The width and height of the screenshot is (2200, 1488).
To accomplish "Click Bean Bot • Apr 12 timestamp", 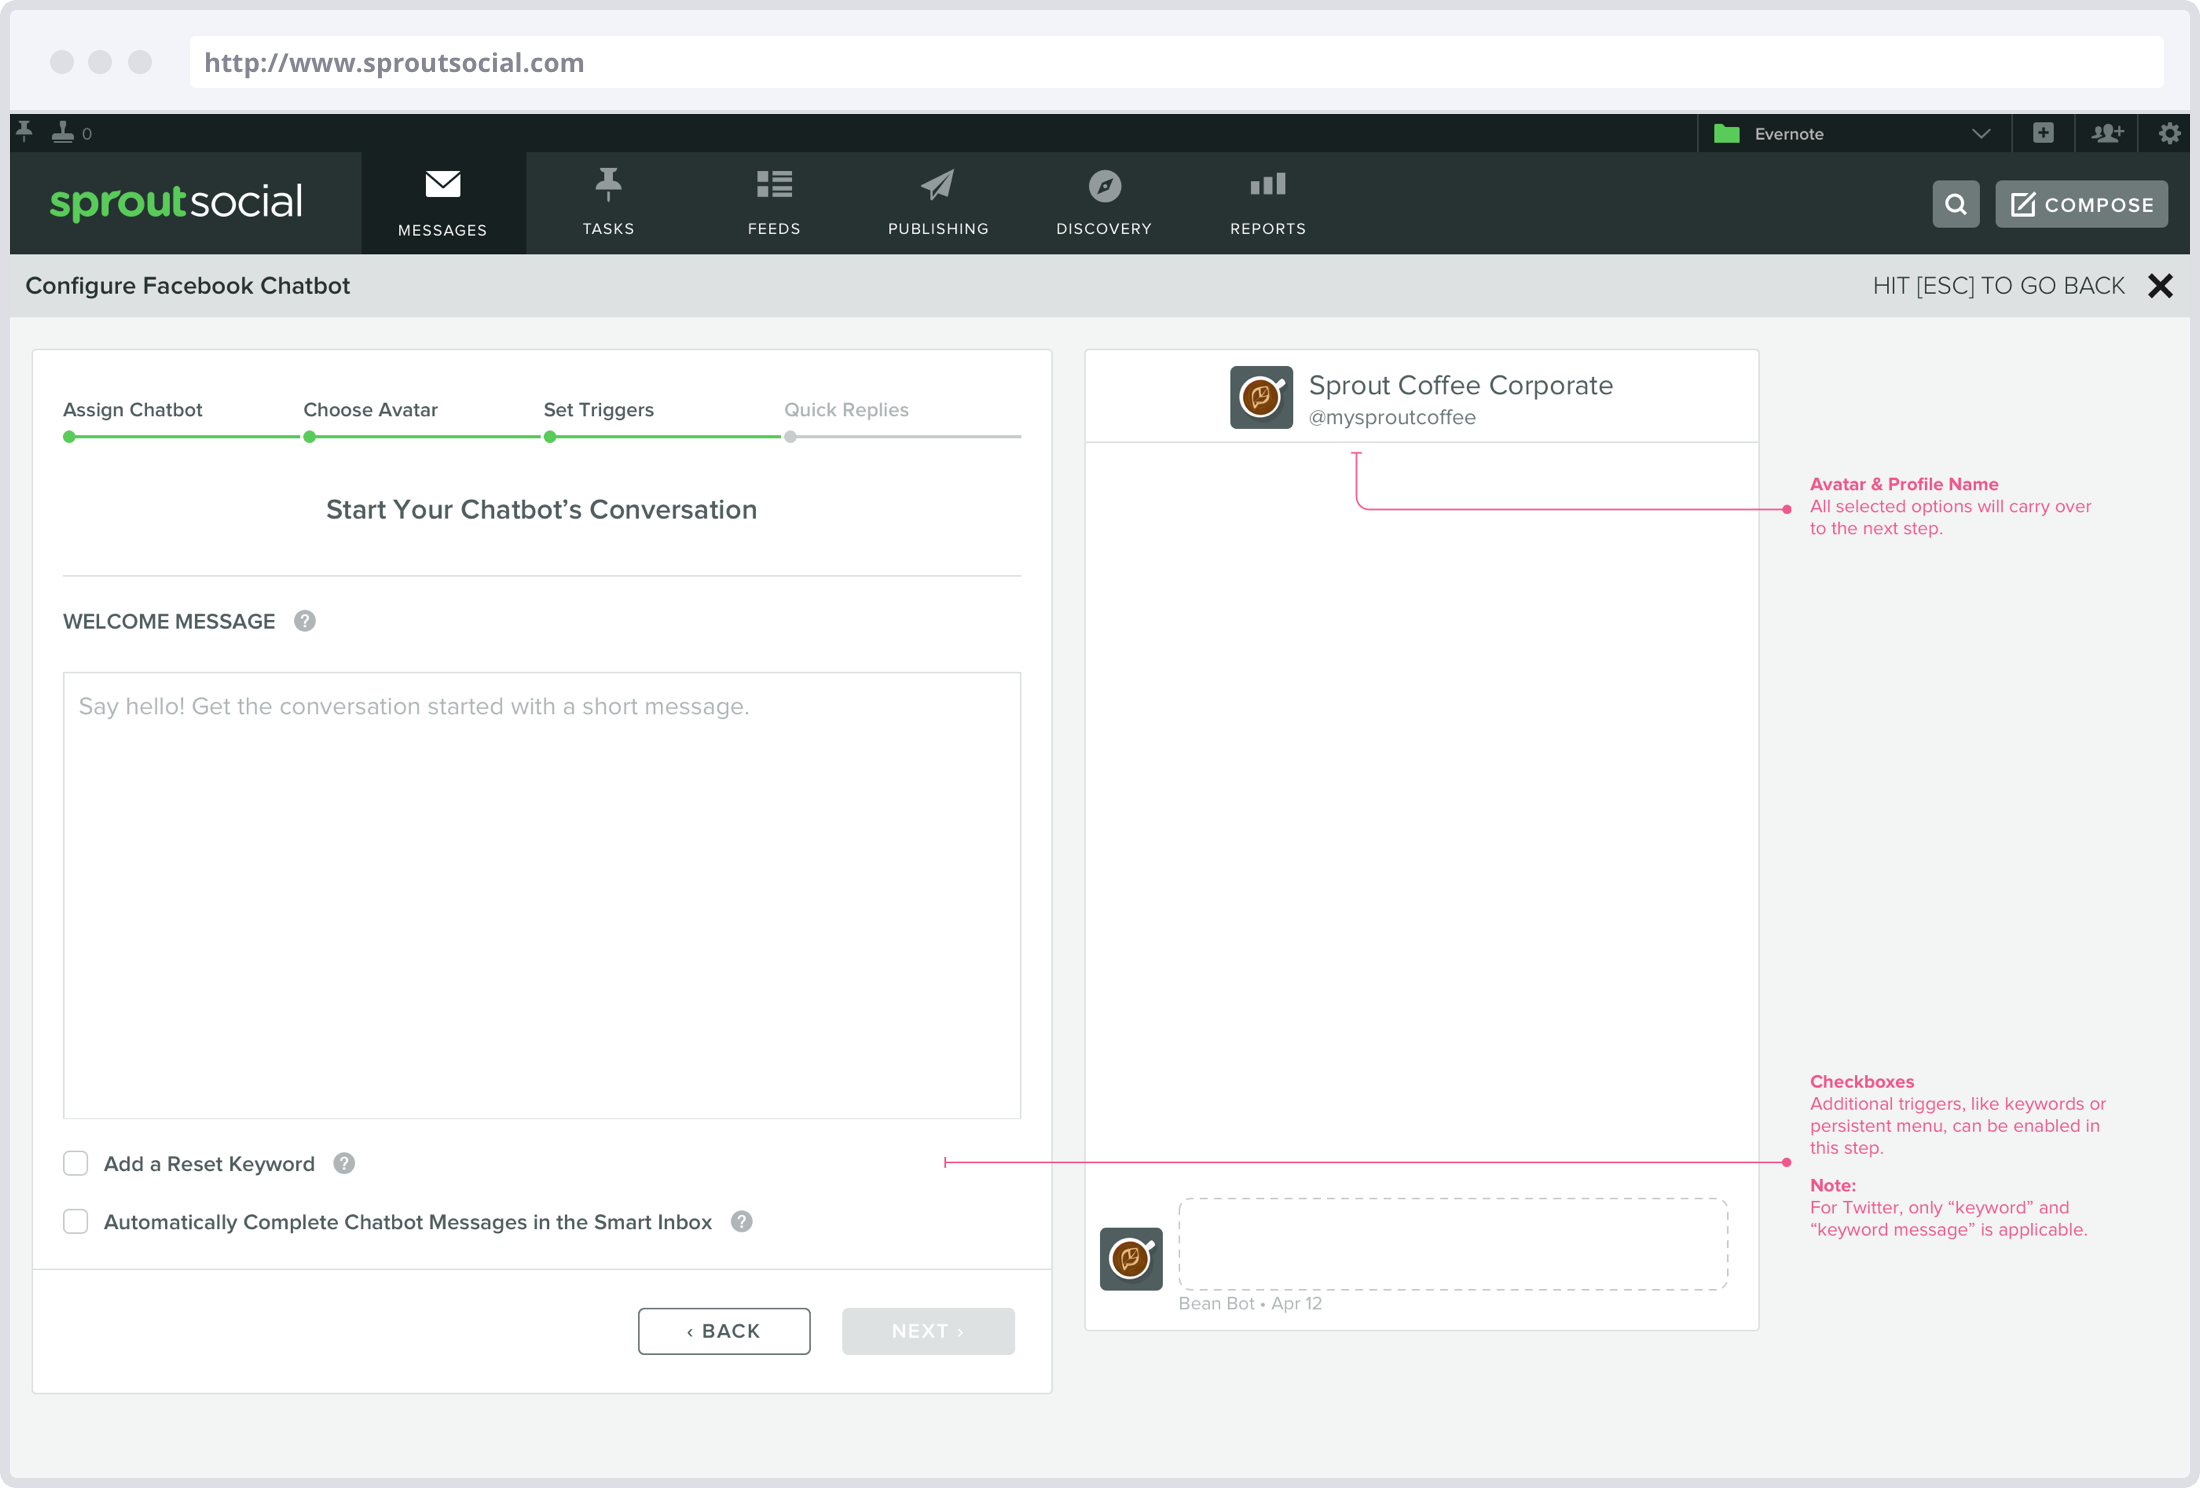I will pos(1250,1303).
